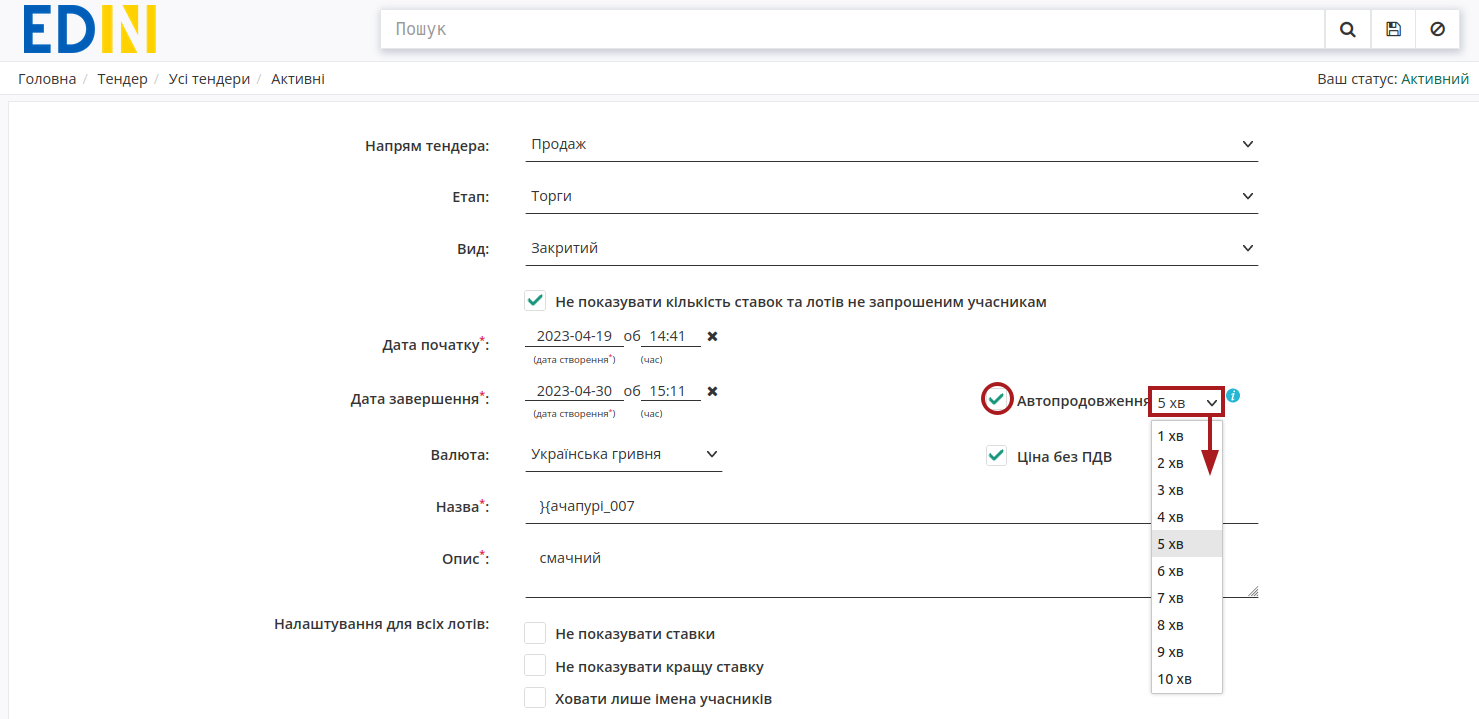The image size is (1479, 719).
Task: Select '4 хв' from the list
Action: click(1187, 517)
